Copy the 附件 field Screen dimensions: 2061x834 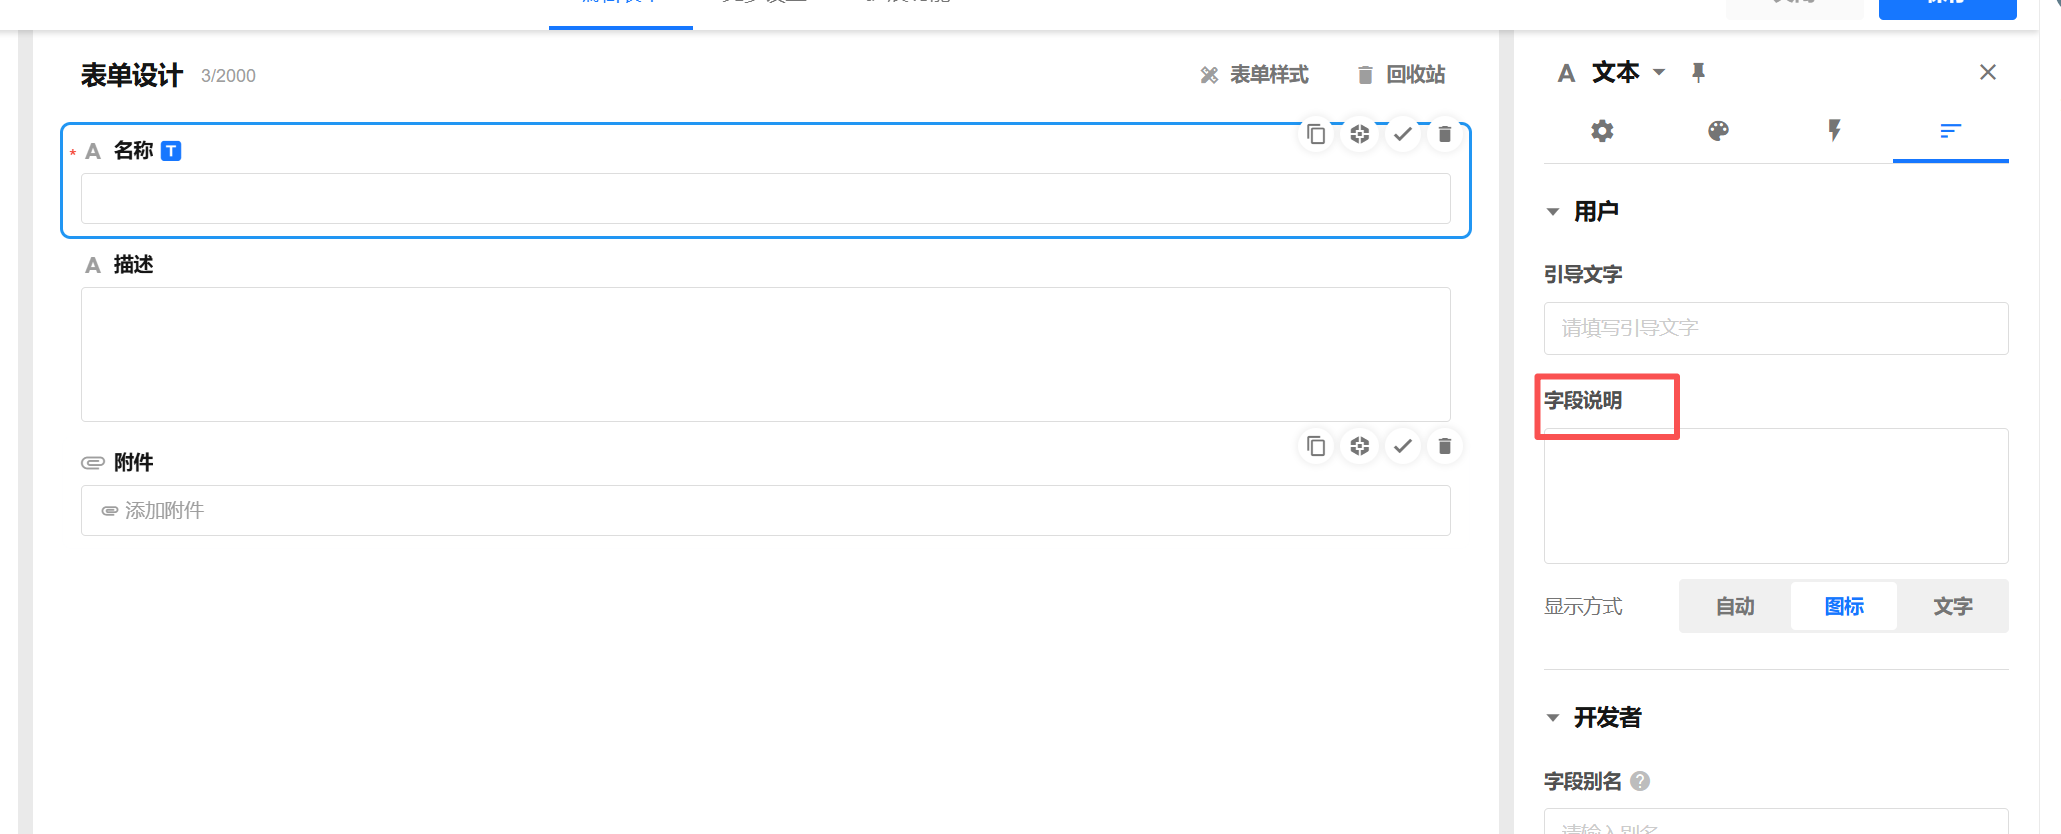1316,446
